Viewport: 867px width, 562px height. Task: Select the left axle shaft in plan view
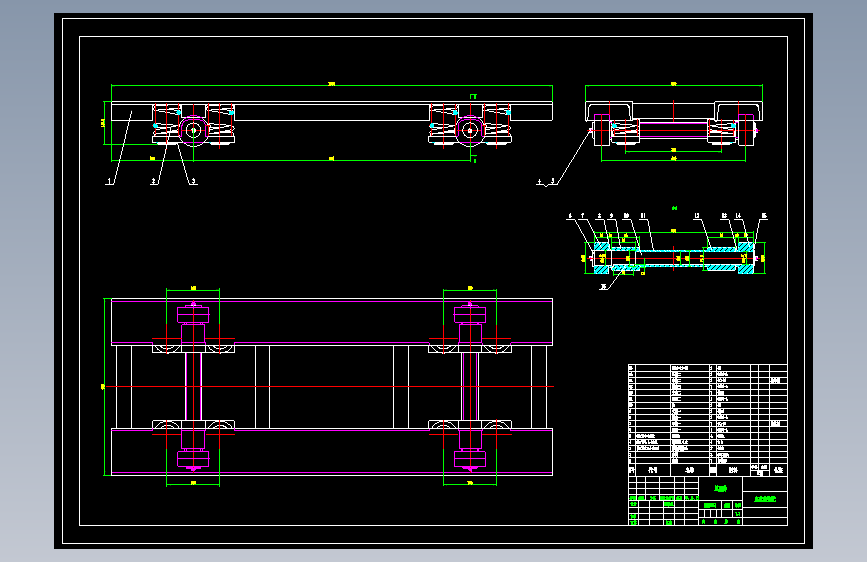(x=193, y=386)
